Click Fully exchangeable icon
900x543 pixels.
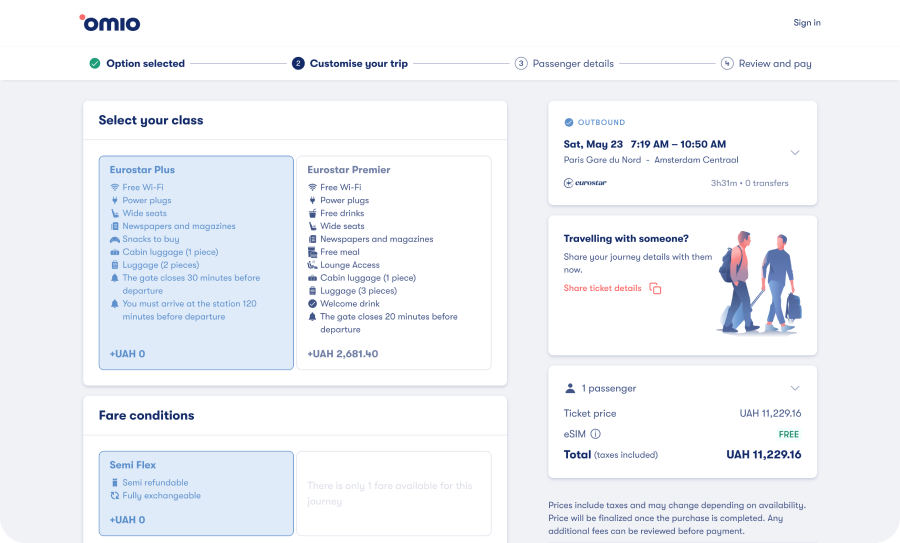pyautogui.click(x=114, y=495)
